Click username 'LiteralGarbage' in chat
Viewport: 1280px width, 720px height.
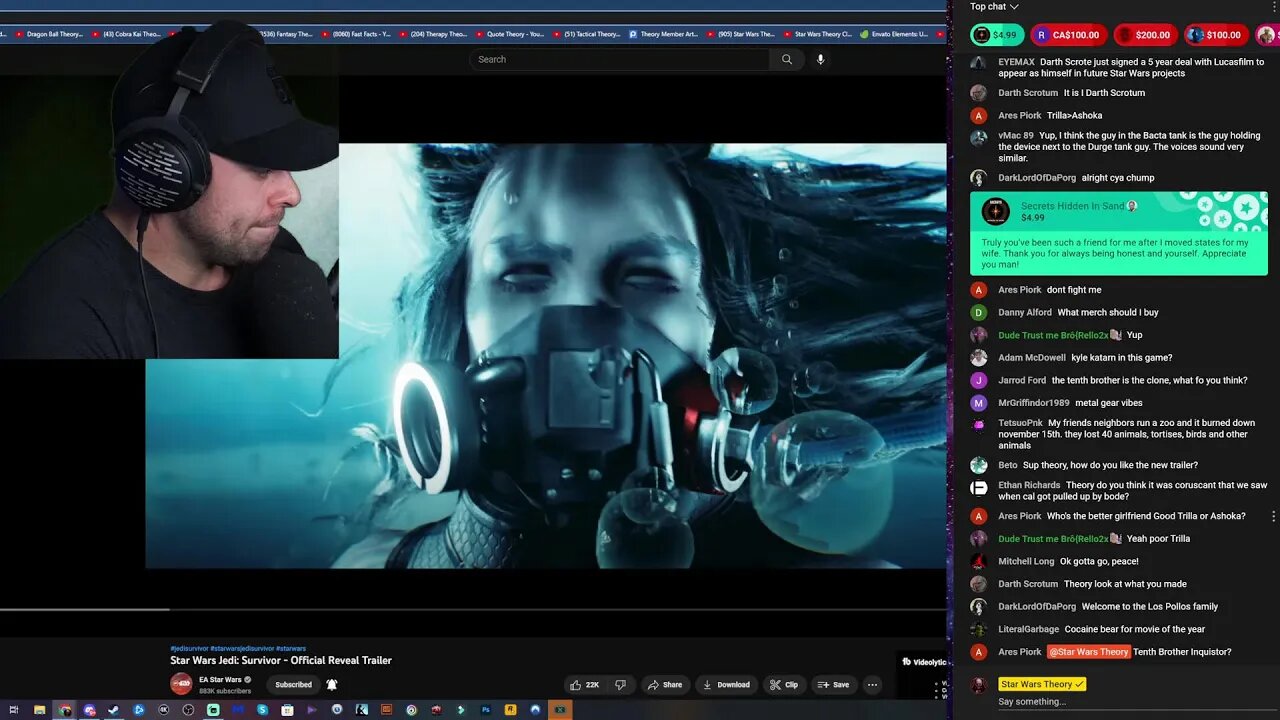(1028, 629)
